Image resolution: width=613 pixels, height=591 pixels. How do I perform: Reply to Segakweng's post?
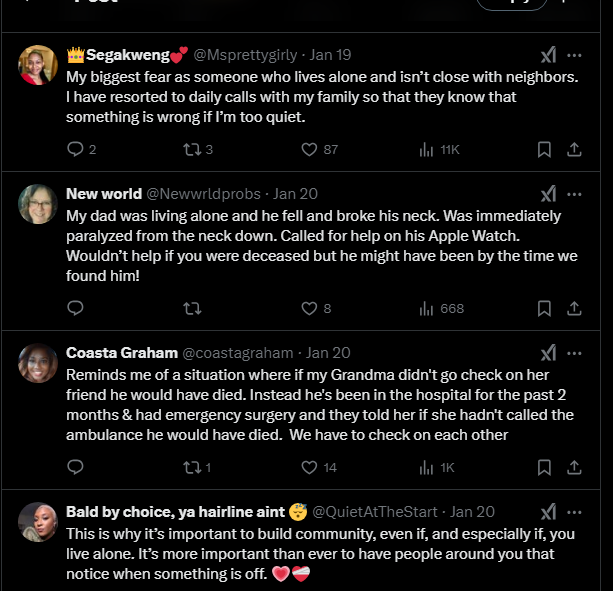point(75,149)
